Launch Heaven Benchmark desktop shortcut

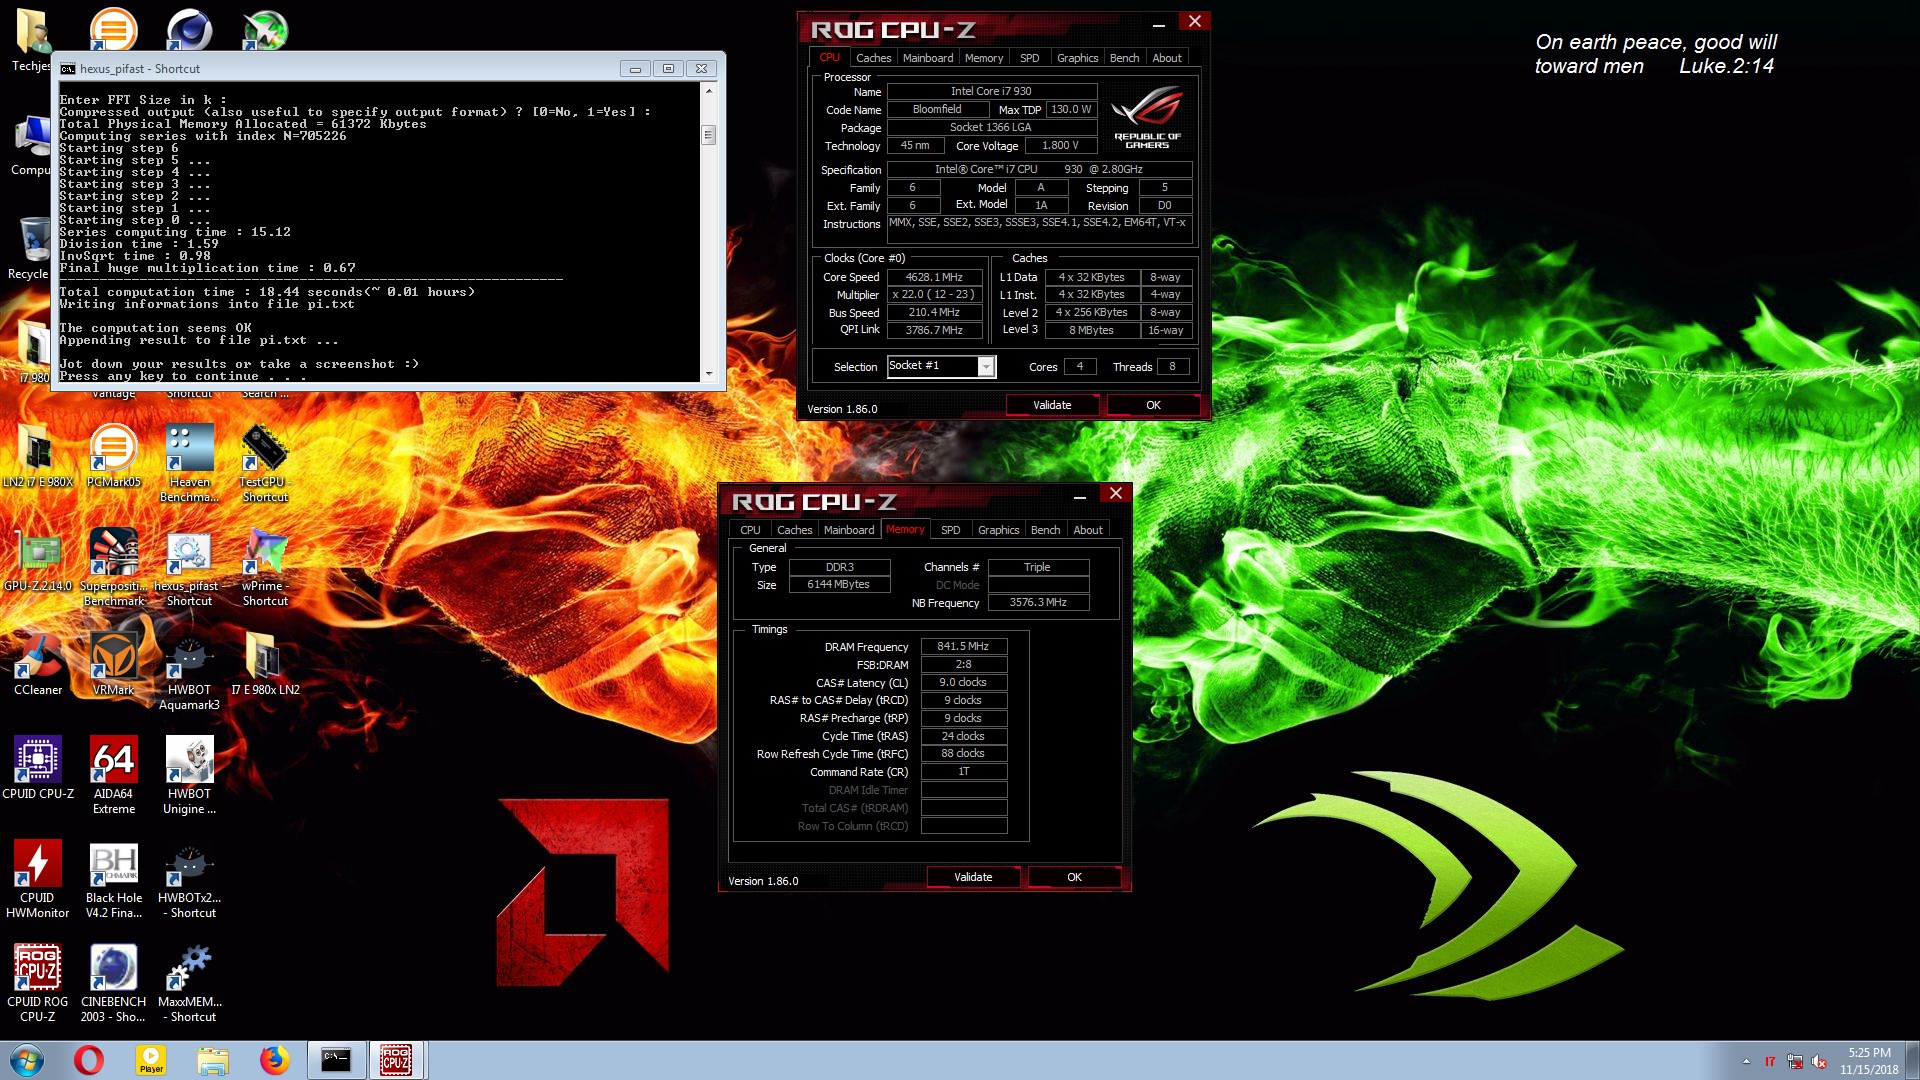189,462
